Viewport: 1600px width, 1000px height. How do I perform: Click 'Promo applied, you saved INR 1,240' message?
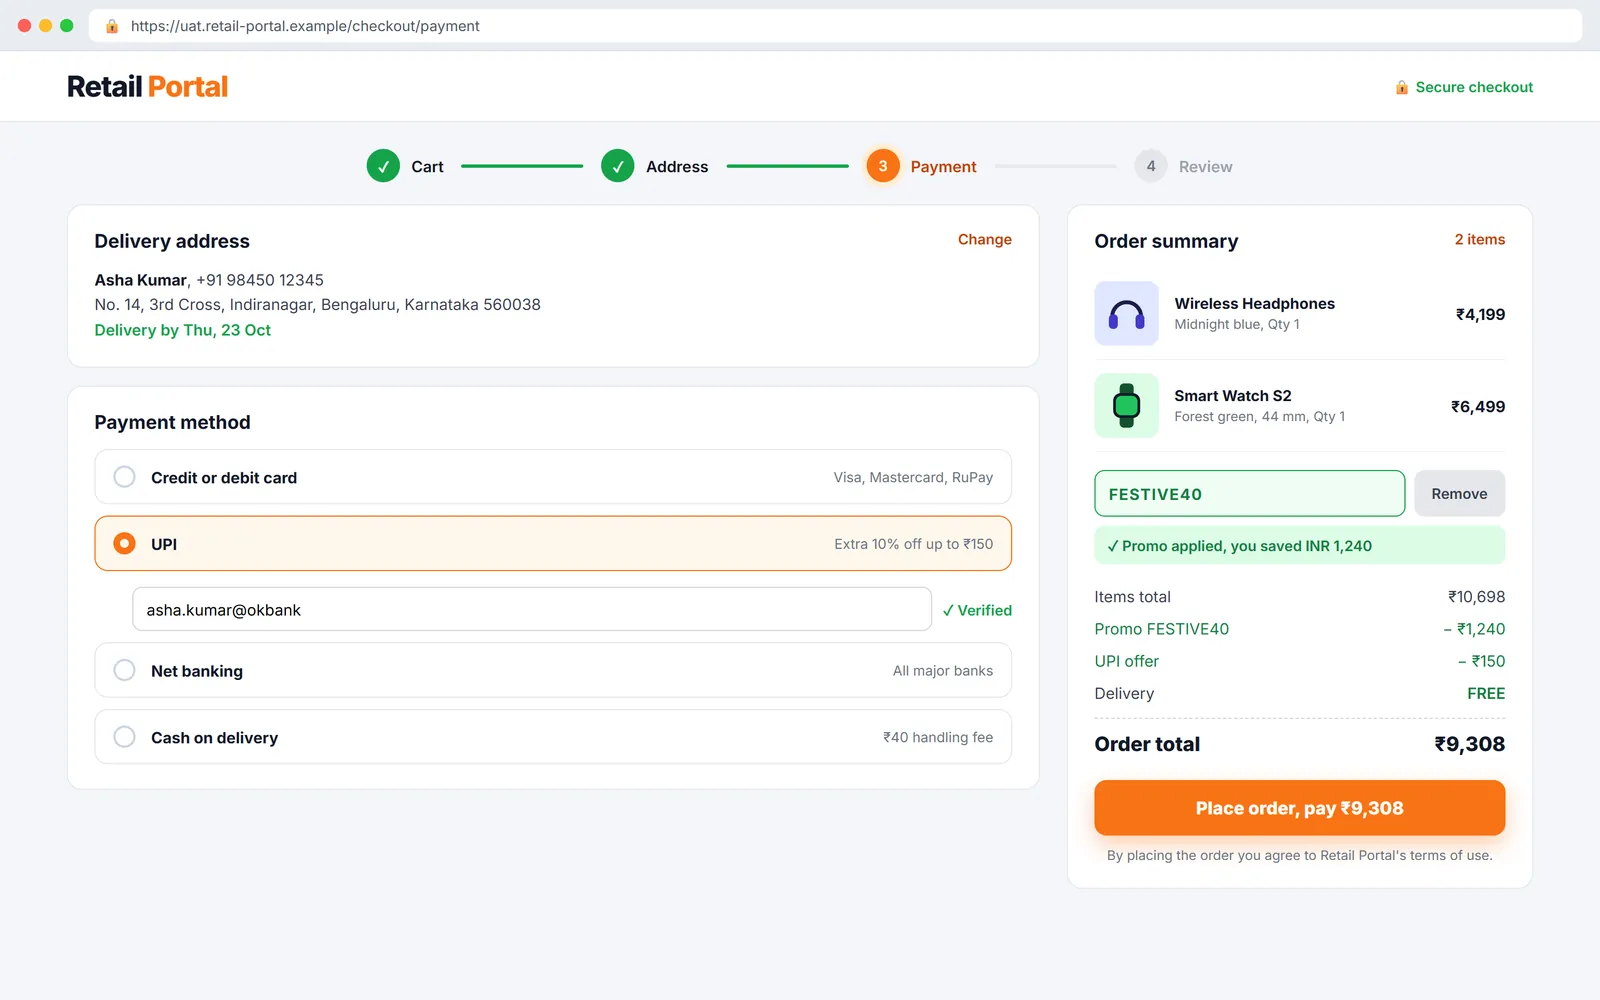coord(1299,545)
